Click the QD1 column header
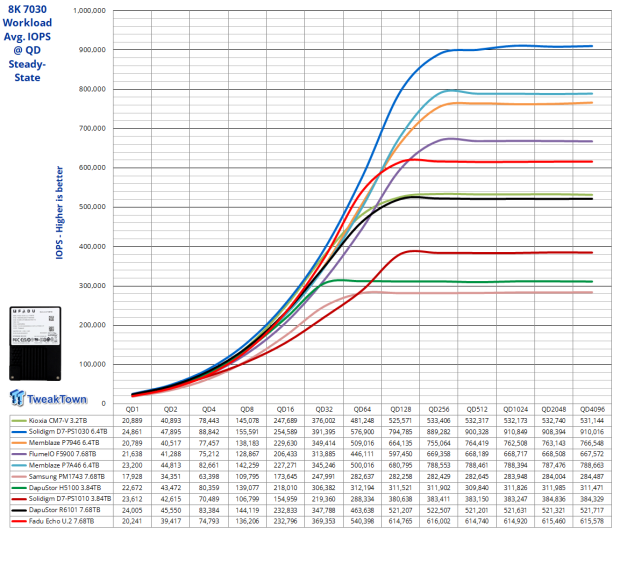This screenshot has width=620, height=568. pos(132,410)
